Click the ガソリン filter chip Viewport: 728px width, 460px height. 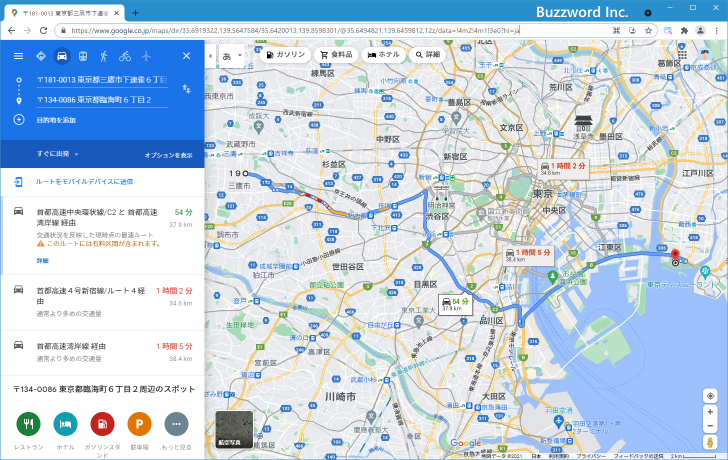click(x=286, y=55)
